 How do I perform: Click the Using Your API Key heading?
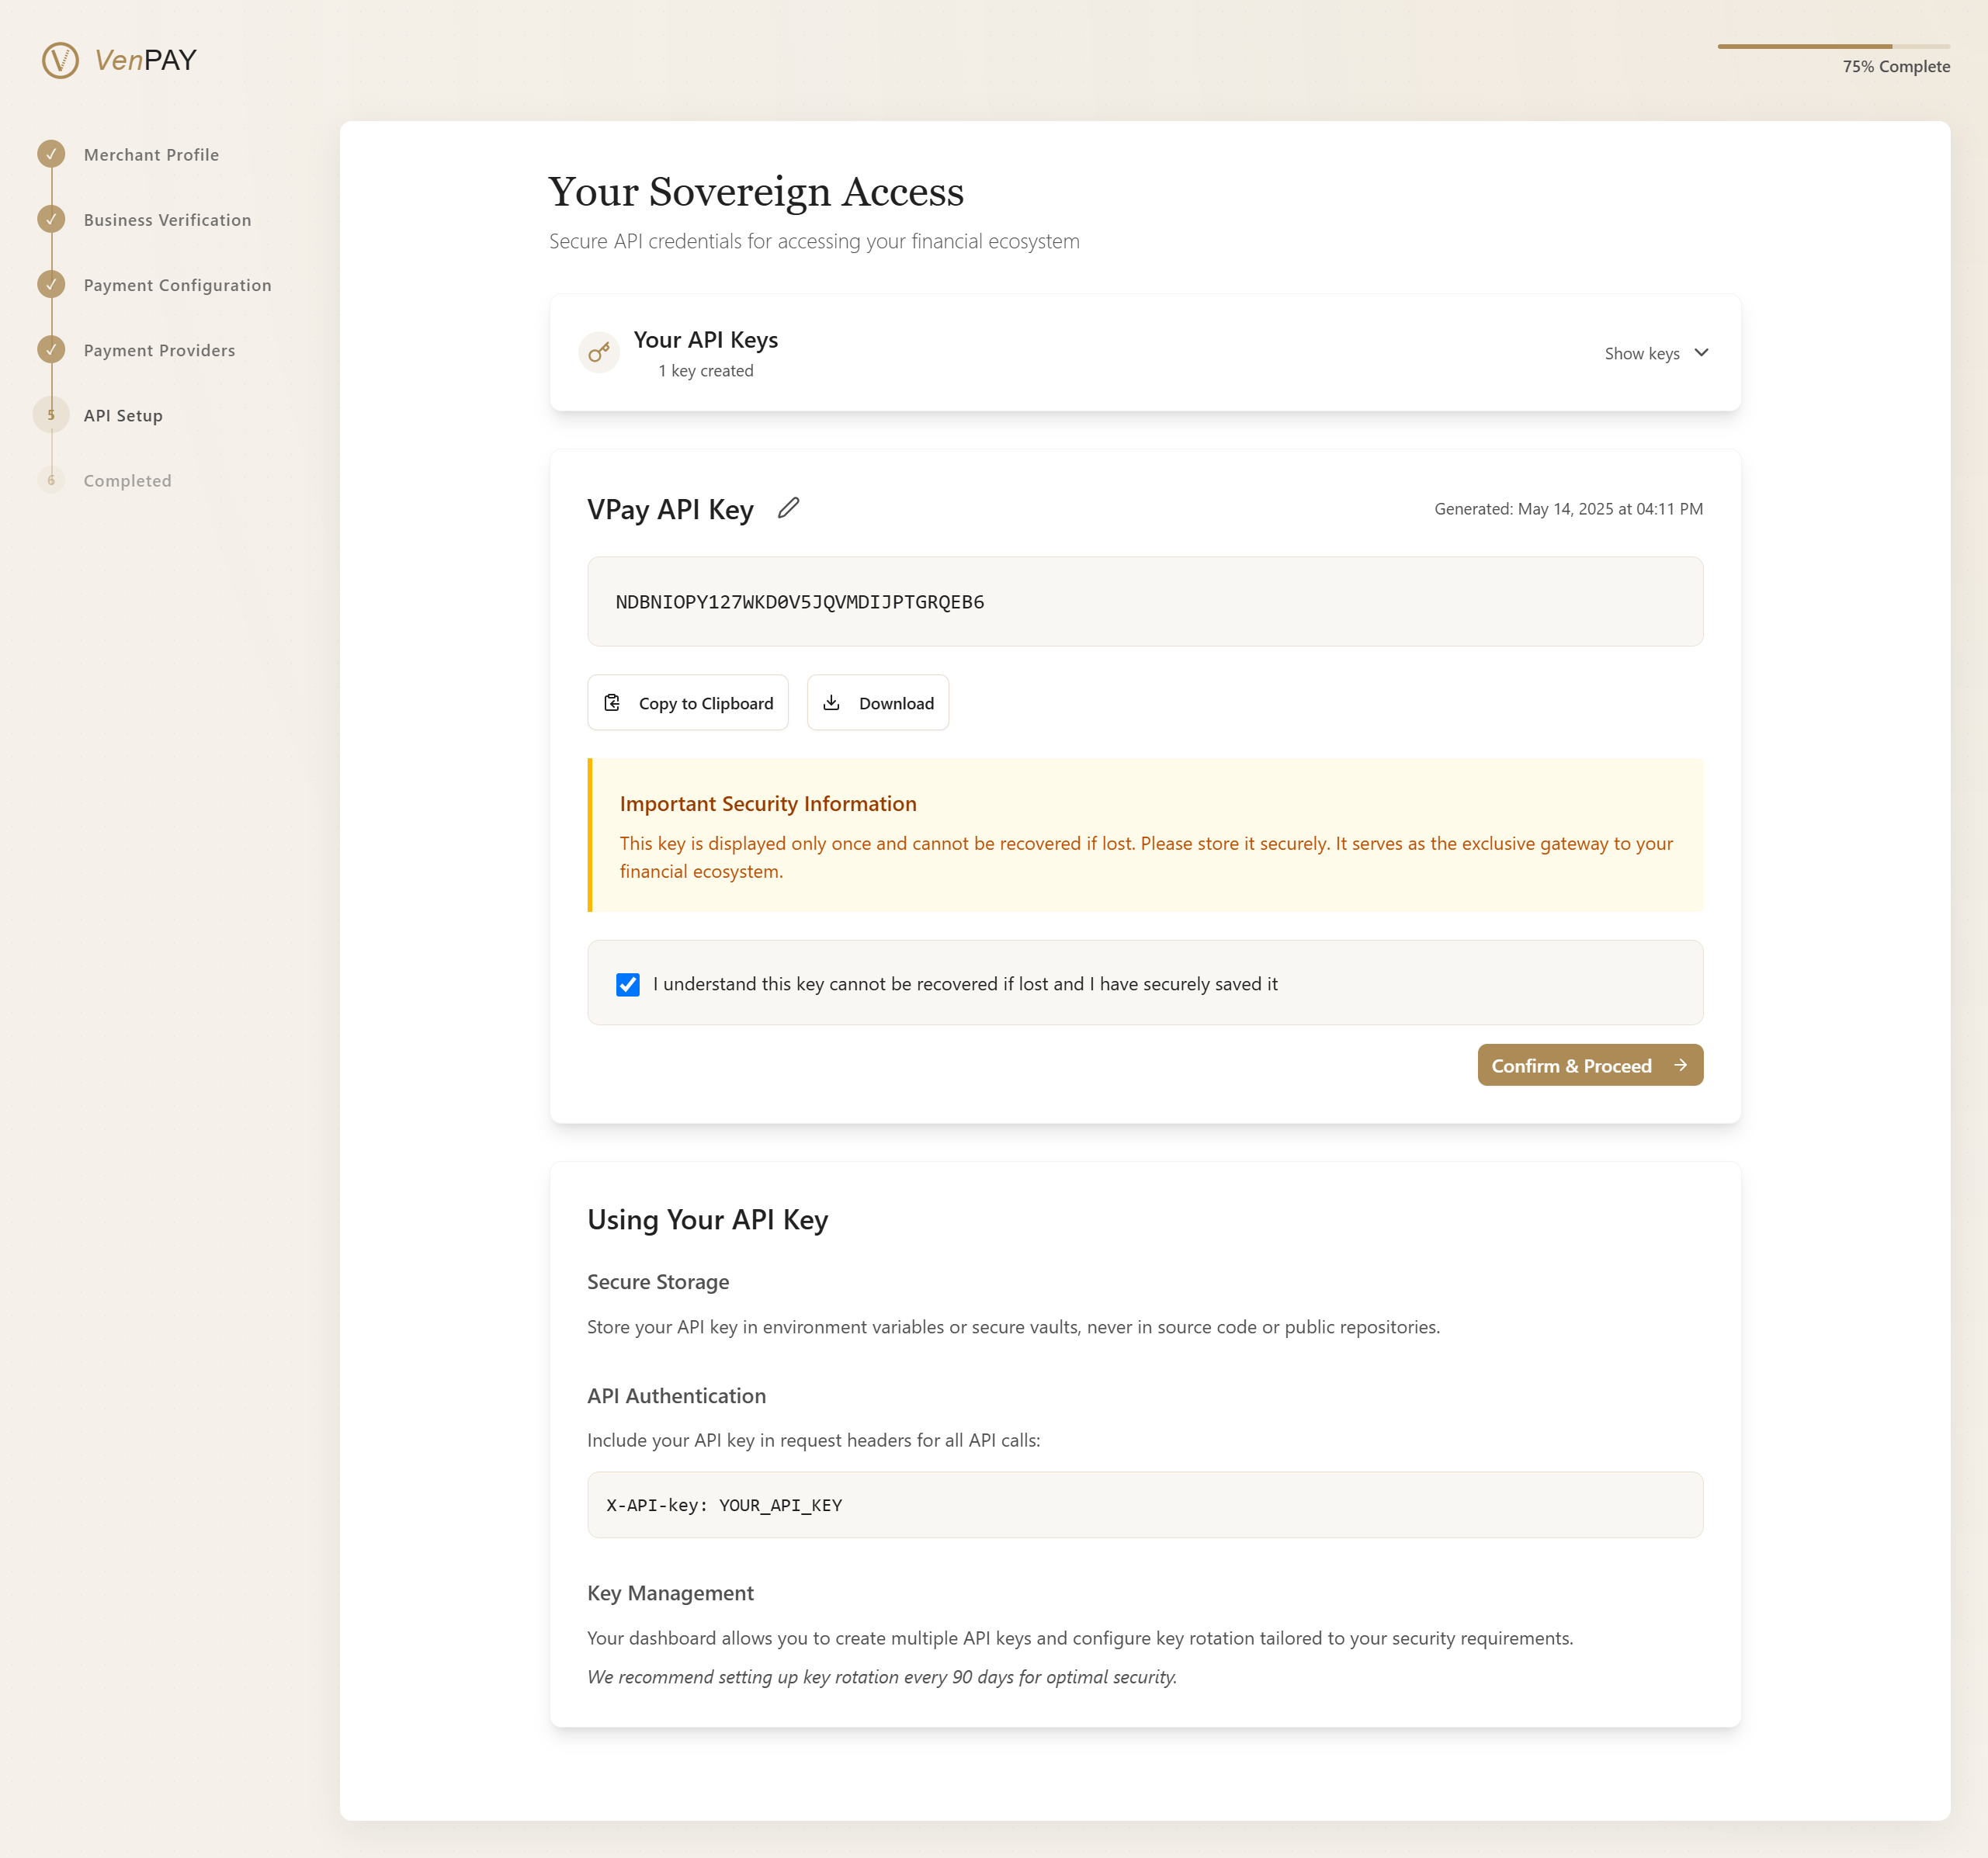pos(708,1220)
